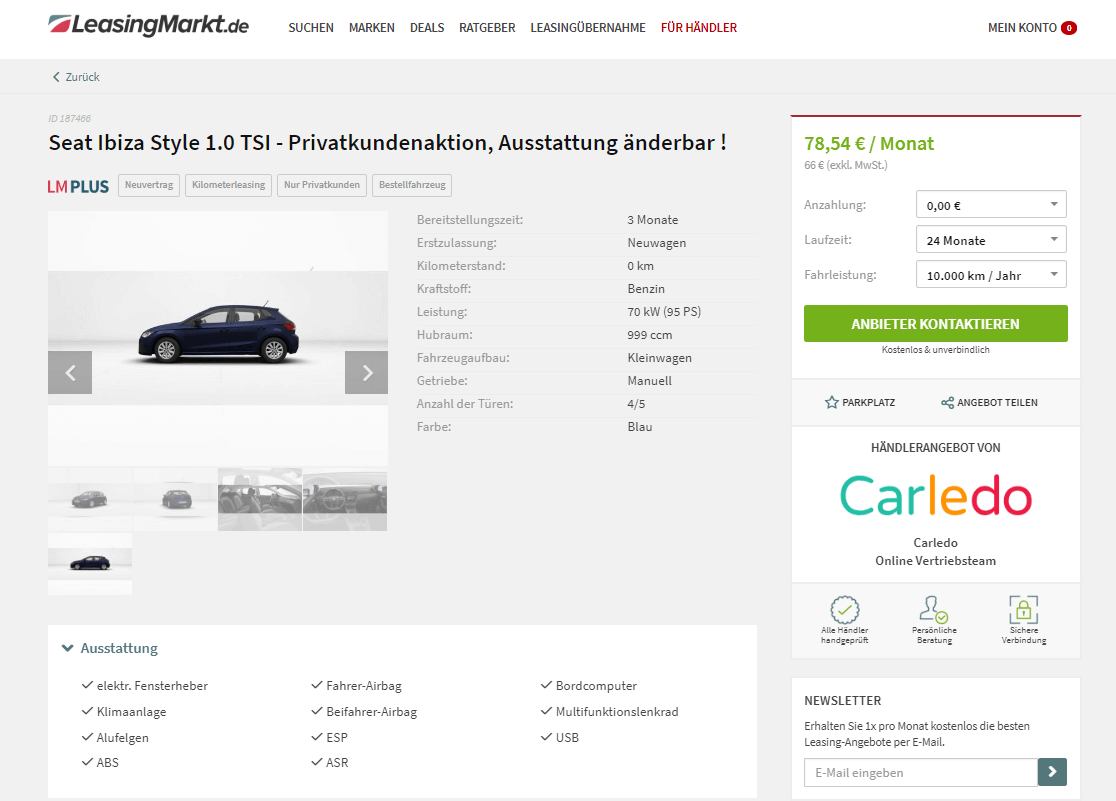Screen dimensions: 1116x801
Task: Open the Laufzeit dropdown
Action: coord(991,239)
